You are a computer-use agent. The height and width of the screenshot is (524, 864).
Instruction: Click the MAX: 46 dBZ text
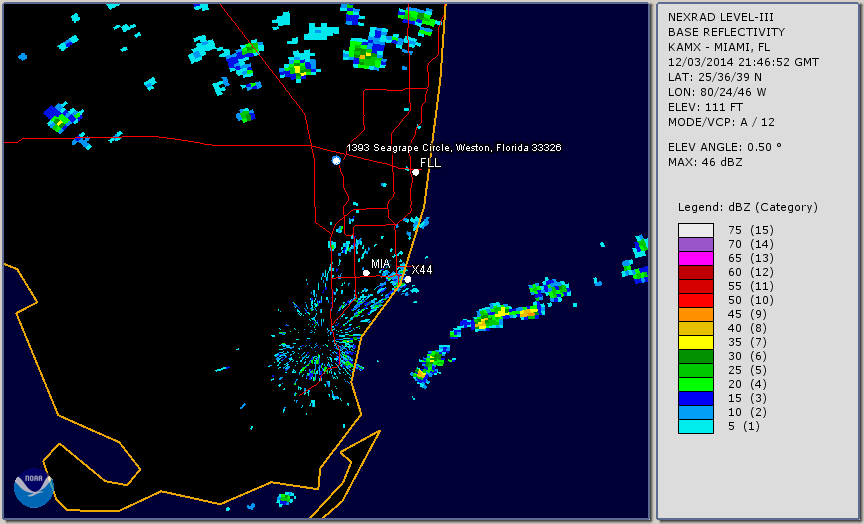point(705,162)
